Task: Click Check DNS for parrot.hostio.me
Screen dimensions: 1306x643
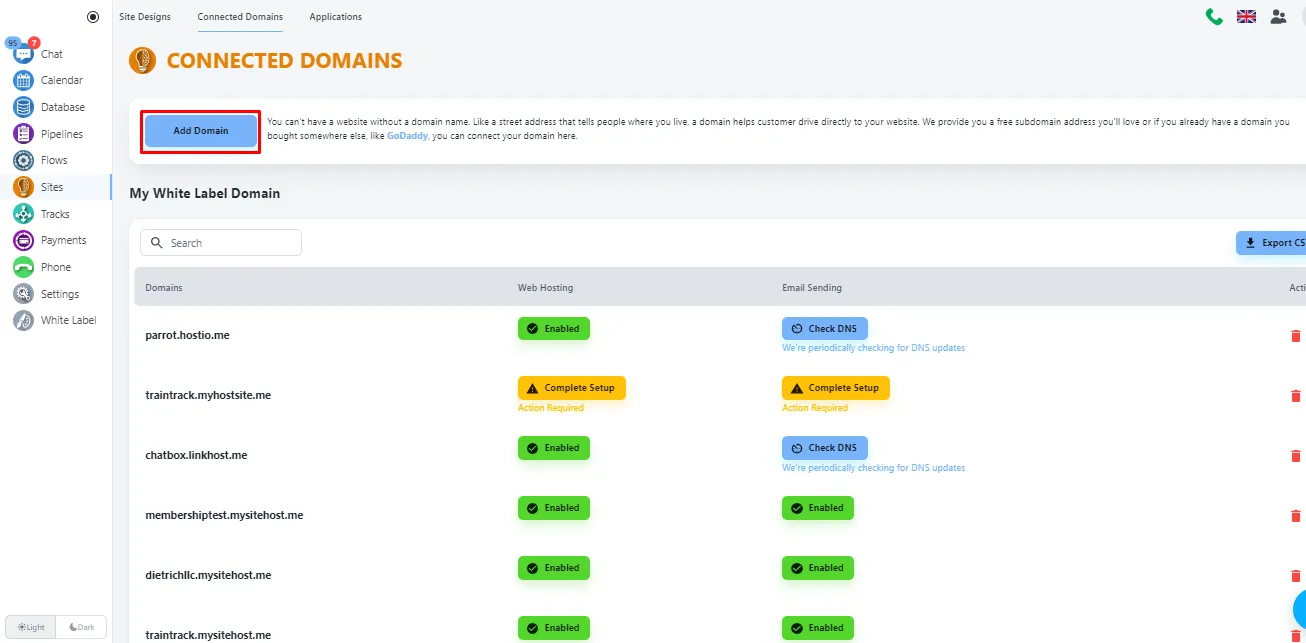Action: tap(825, 328)
